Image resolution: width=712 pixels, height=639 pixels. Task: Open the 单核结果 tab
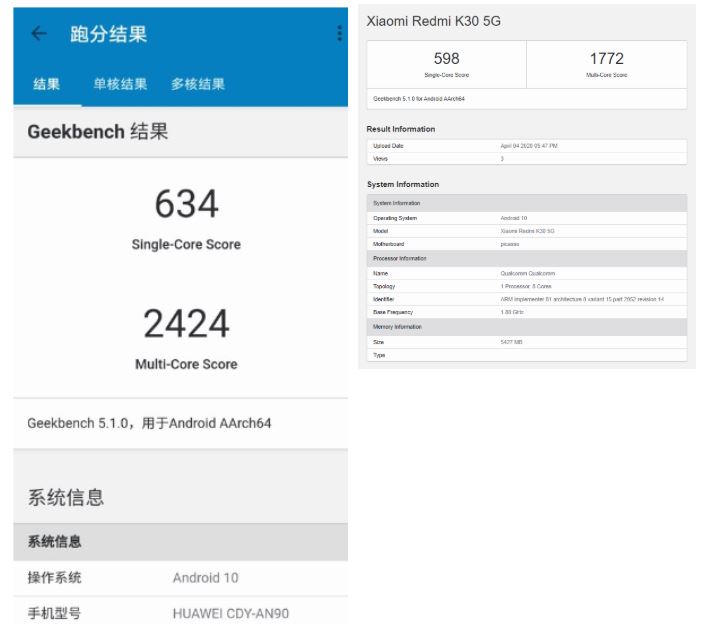(x=120, y=85)
